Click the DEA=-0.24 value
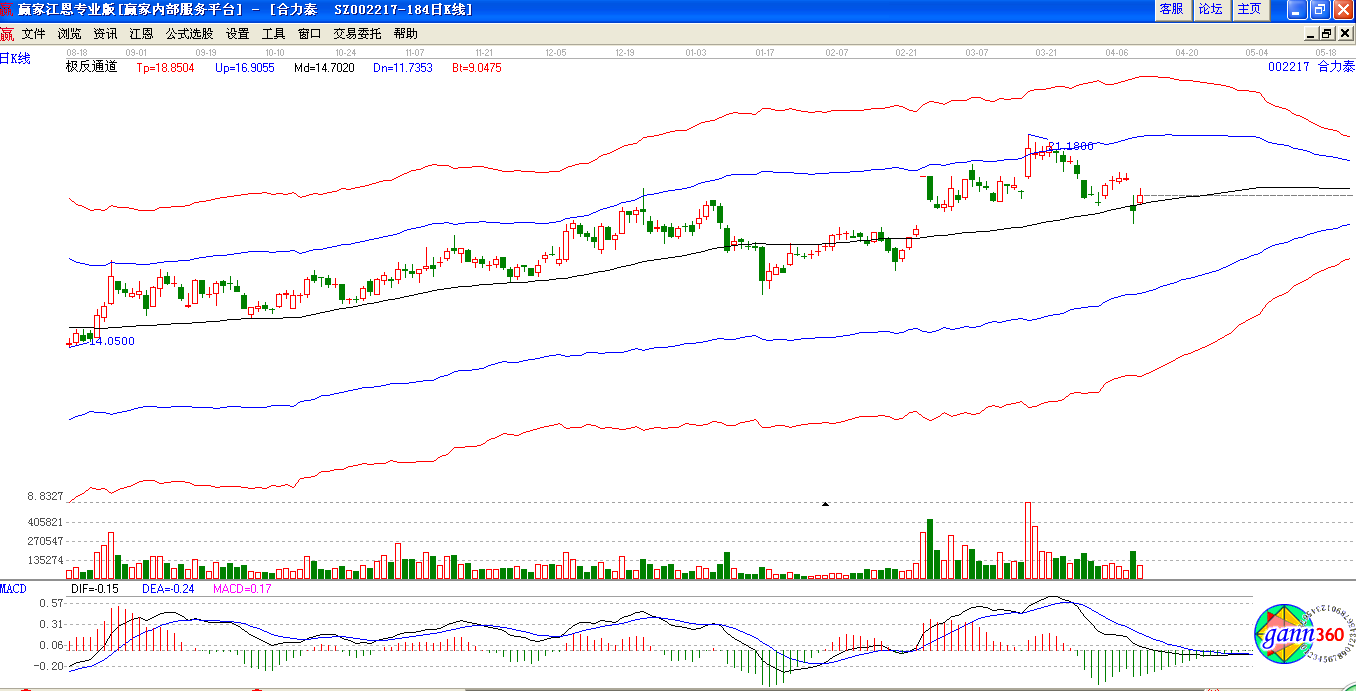Screen dimensions: 1356x691 tap(166, 589)
